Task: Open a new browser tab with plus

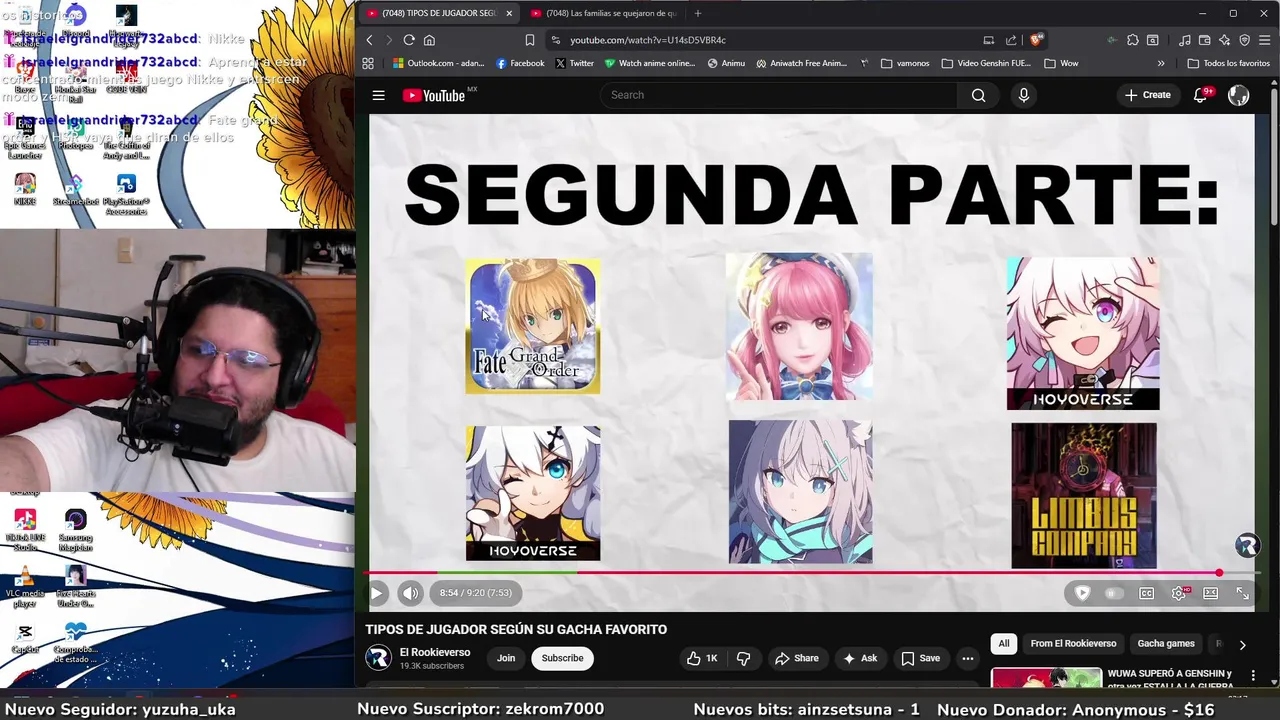Action: (698, 13)
